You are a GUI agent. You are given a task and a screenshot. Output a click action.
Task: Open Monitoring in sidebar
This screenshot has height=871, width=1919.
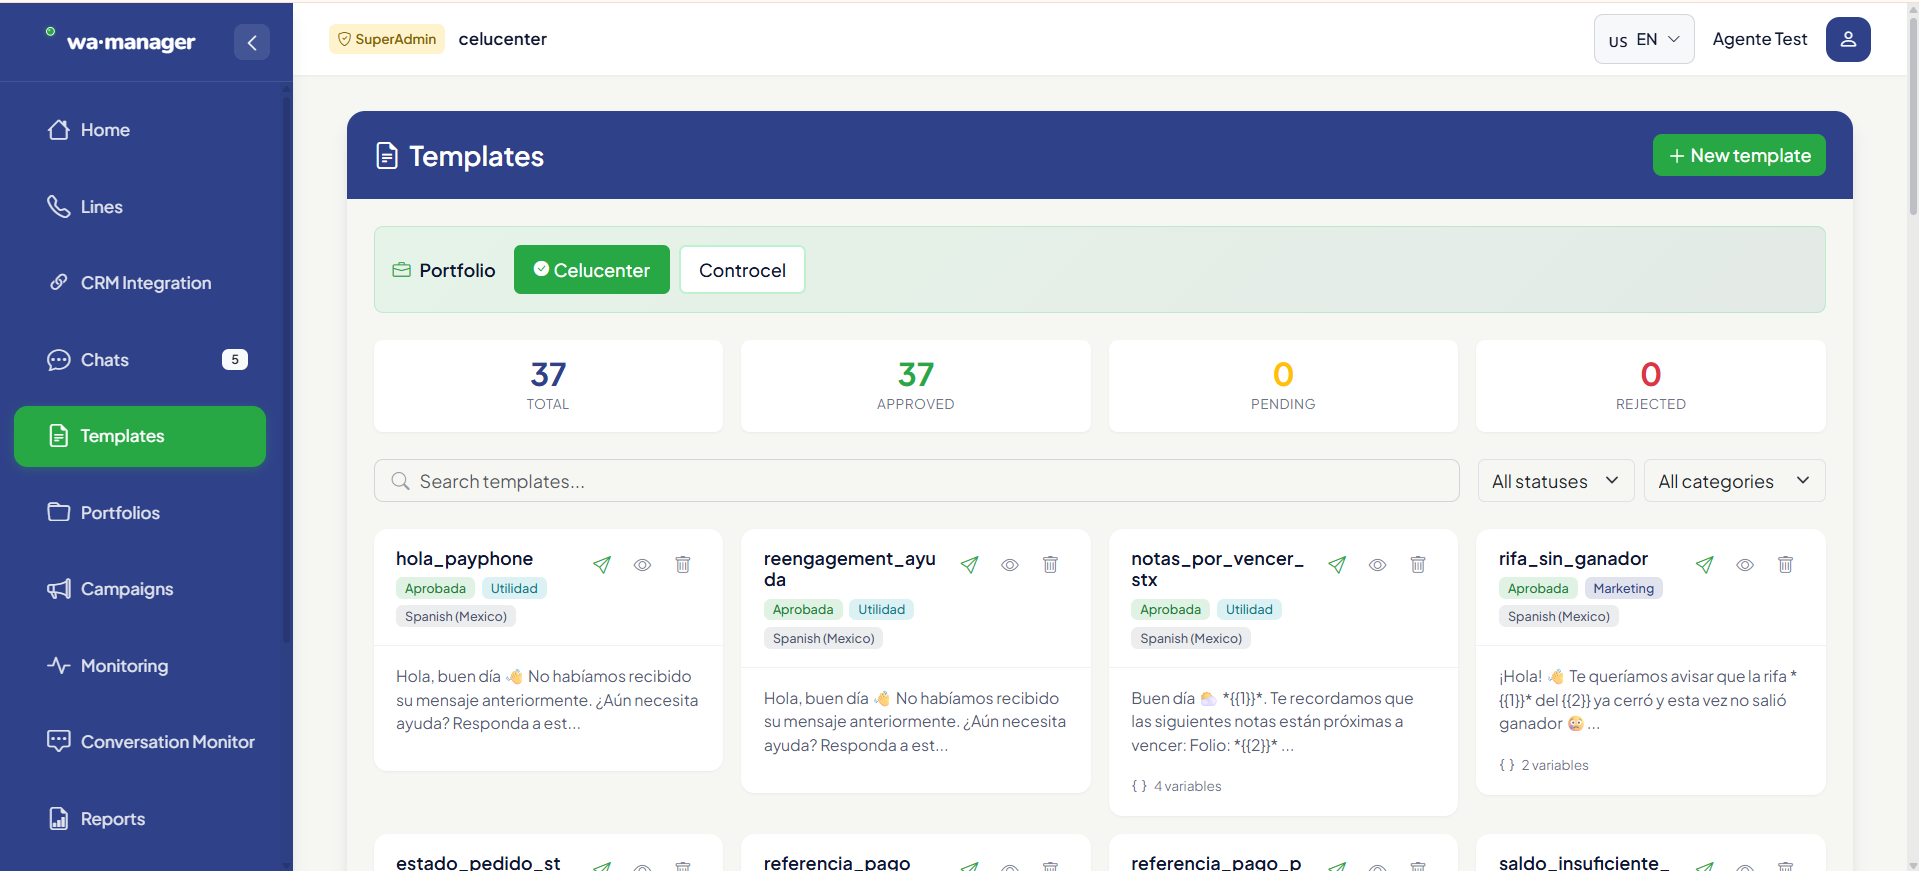140,666
